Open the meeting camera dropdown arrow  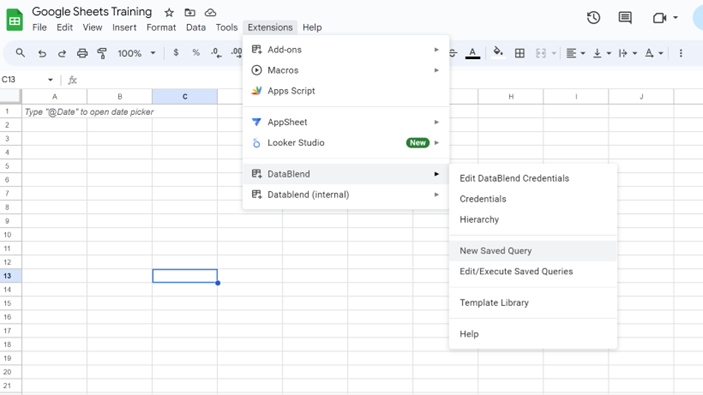tap(675, 18)
